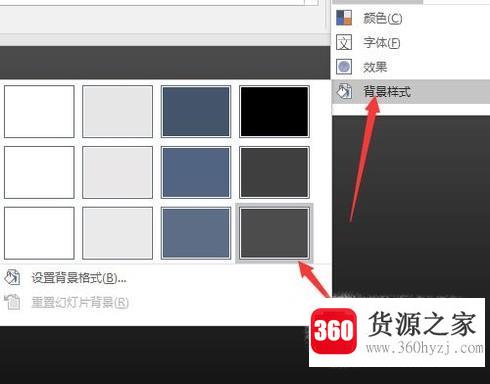Choose the light gray style in row one

[117, 111]
